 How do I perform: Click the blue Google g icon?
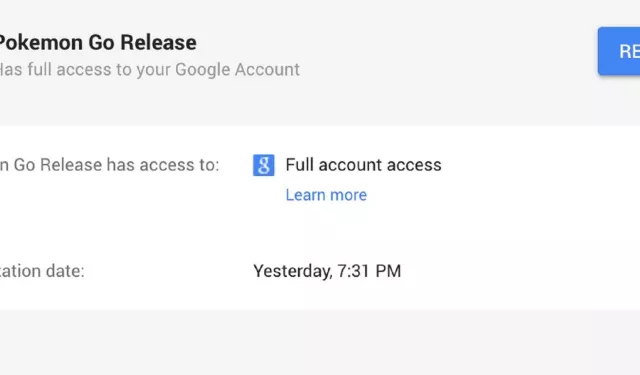pos(264,165)
